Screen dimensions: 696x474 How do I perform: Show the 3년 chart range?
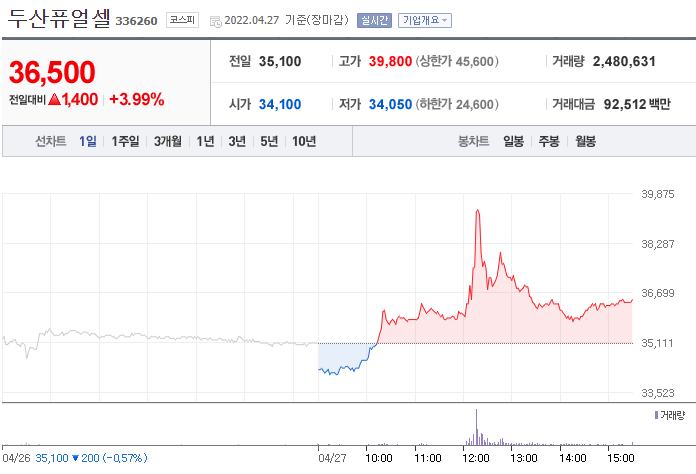click(x=237, y=141)
